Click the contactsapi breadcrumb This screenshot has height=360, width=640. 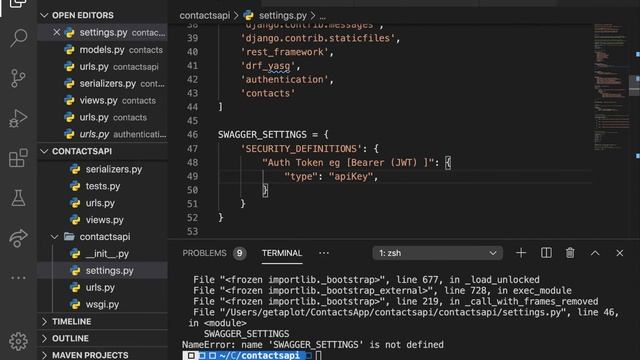204,16
